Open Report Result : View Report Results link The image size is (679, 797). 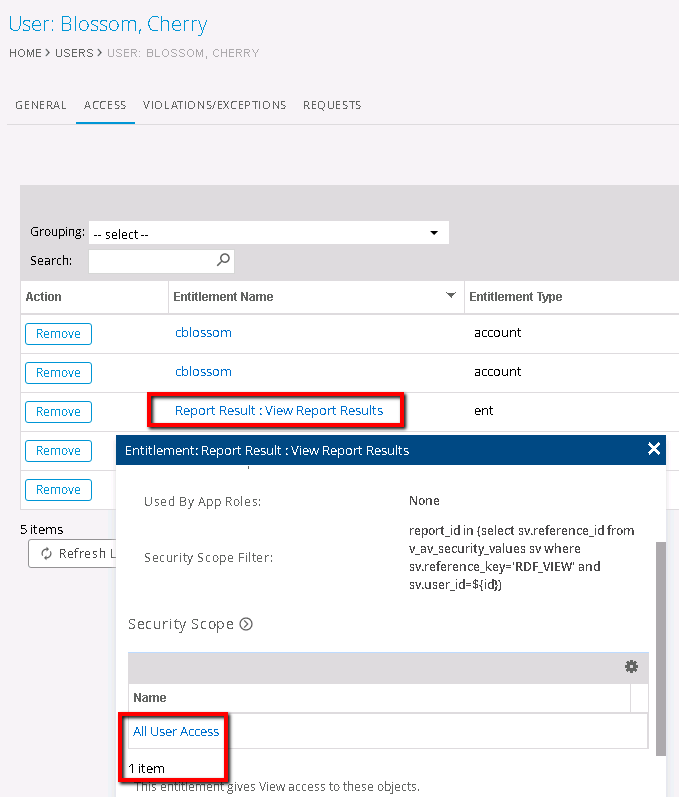[x=278, y=410]
